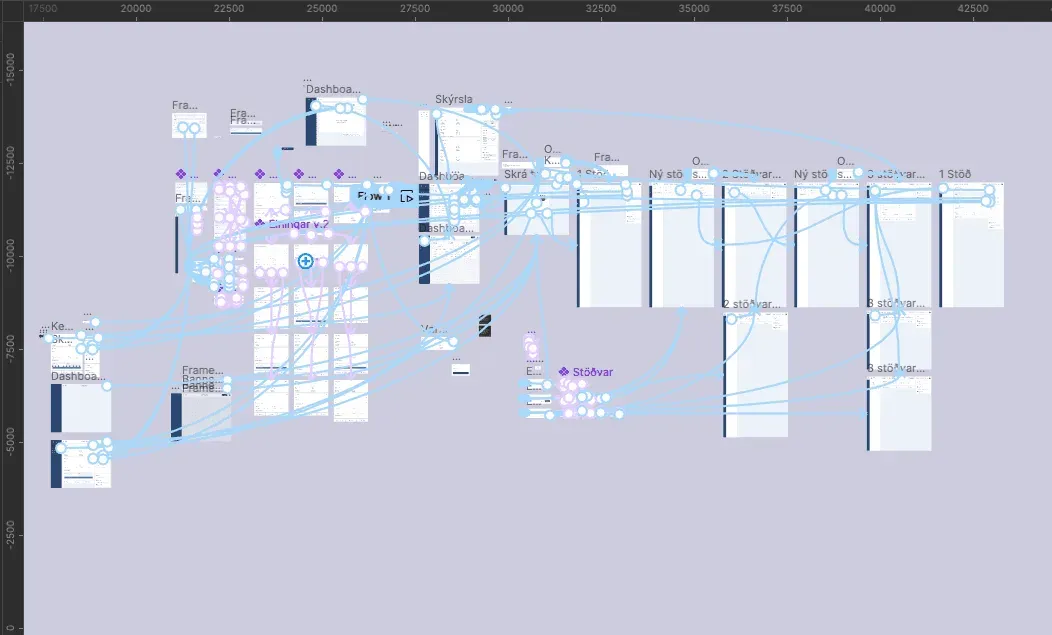Select the lowest 3 stöðvar... frame thumbnail

[x=899, y=413]
